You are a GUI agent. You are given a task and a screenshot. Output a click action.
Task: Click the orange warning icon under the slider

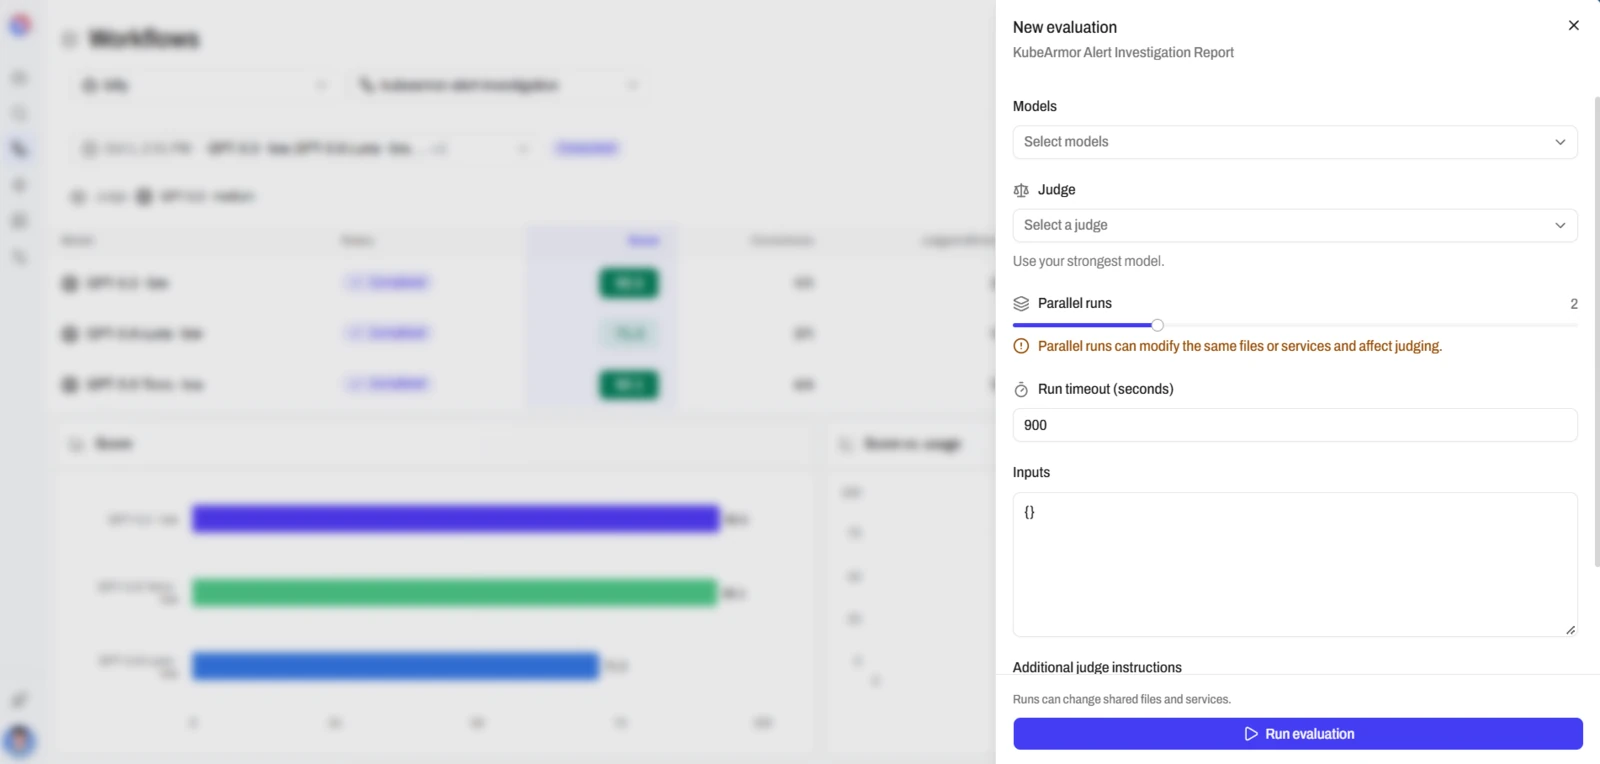[x=1021, y=346]
